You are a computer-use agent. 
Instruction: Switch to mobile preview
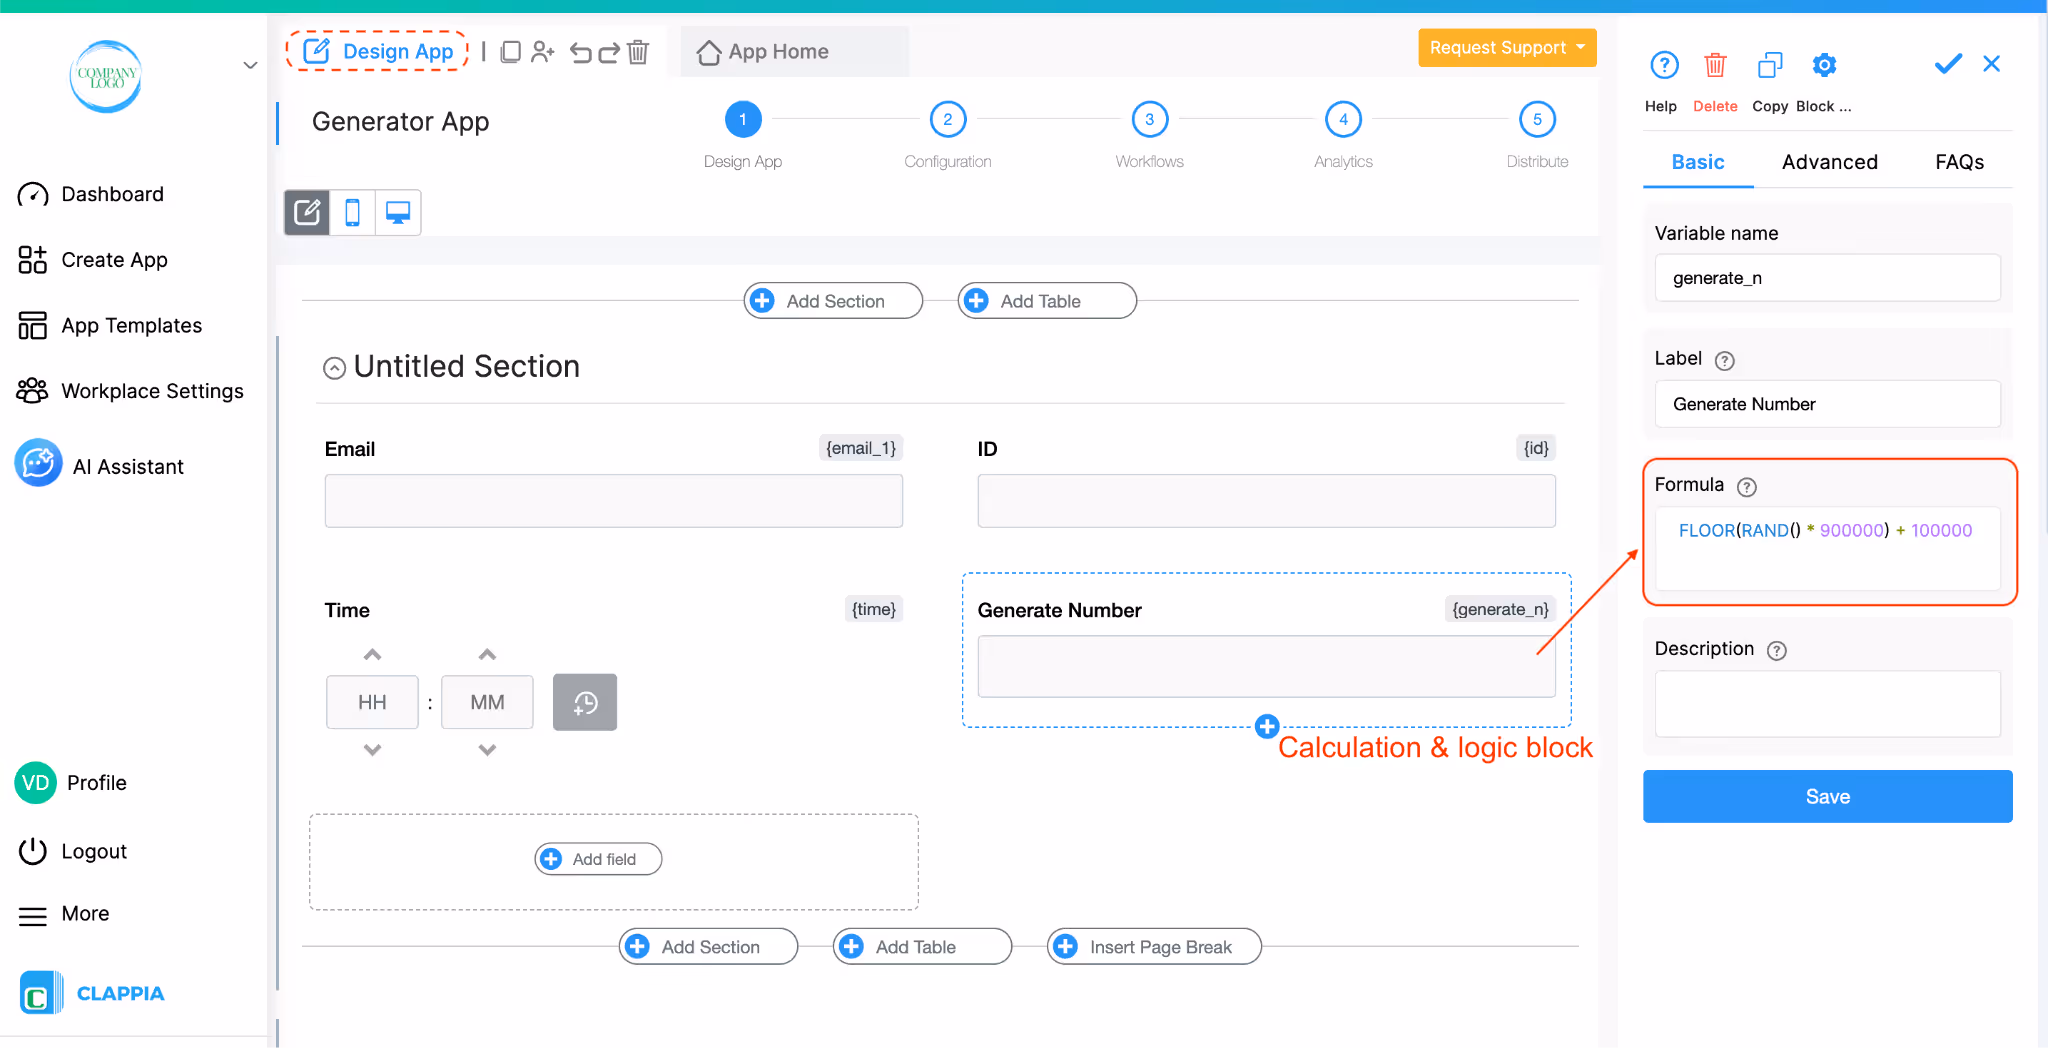click(352, 212)
